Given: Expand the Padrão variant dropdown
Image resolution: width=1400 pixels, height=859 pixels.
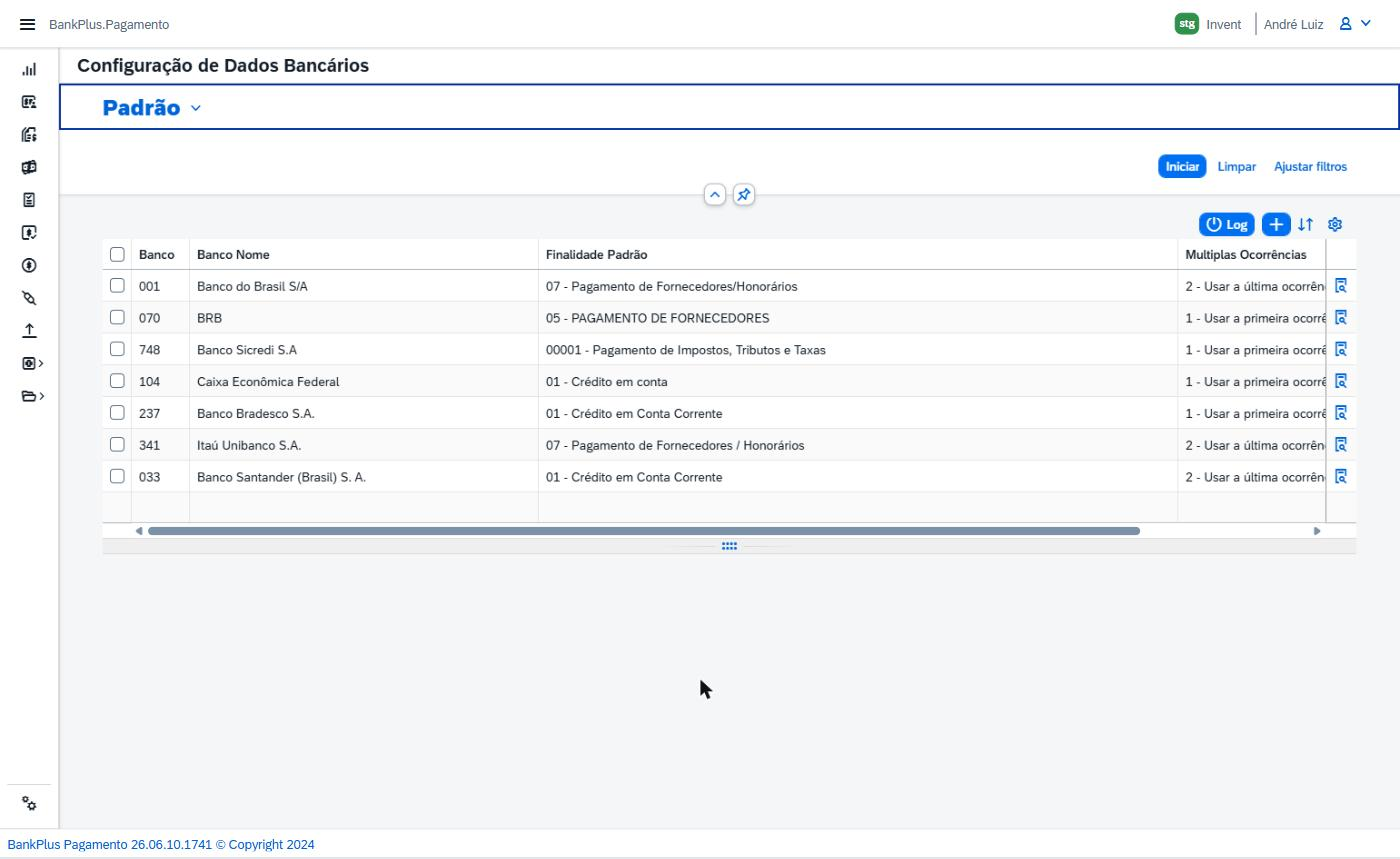Looking at the screenshot, I should coord(195,108).
